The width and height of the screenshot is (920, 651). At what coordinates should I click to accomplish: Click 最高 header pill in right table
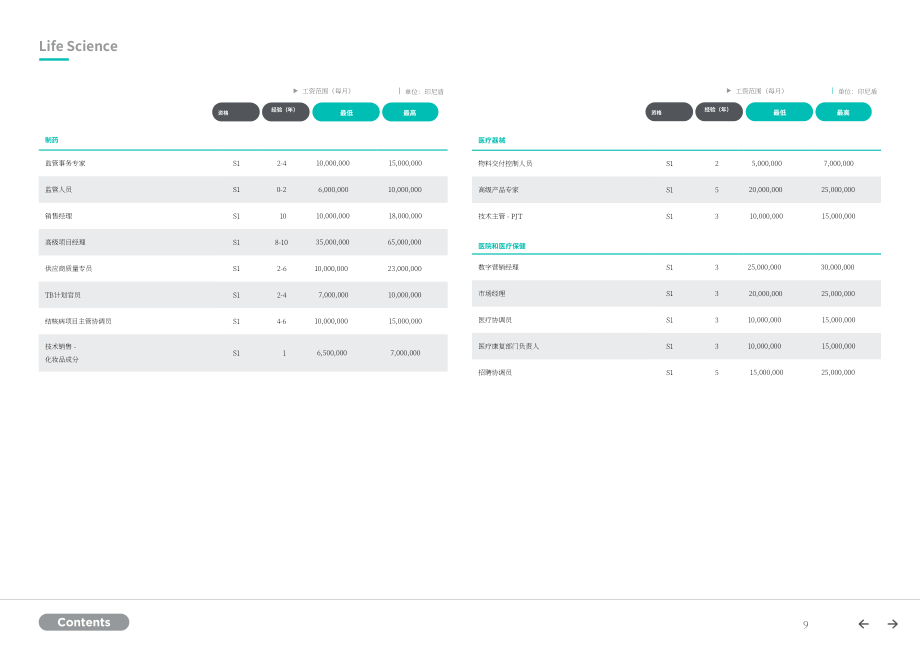843,112
